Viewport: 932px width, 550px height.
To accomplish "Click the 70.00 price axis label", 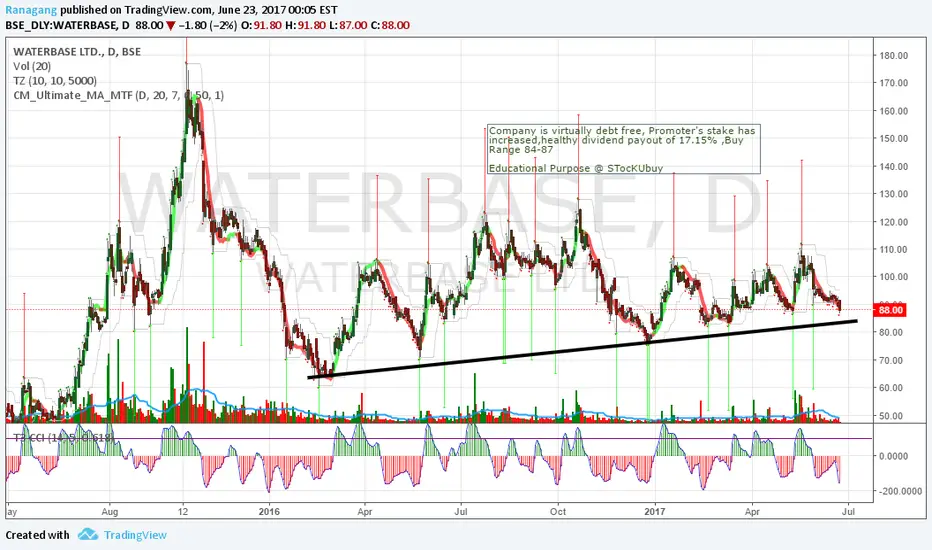I will click(892, 360).
